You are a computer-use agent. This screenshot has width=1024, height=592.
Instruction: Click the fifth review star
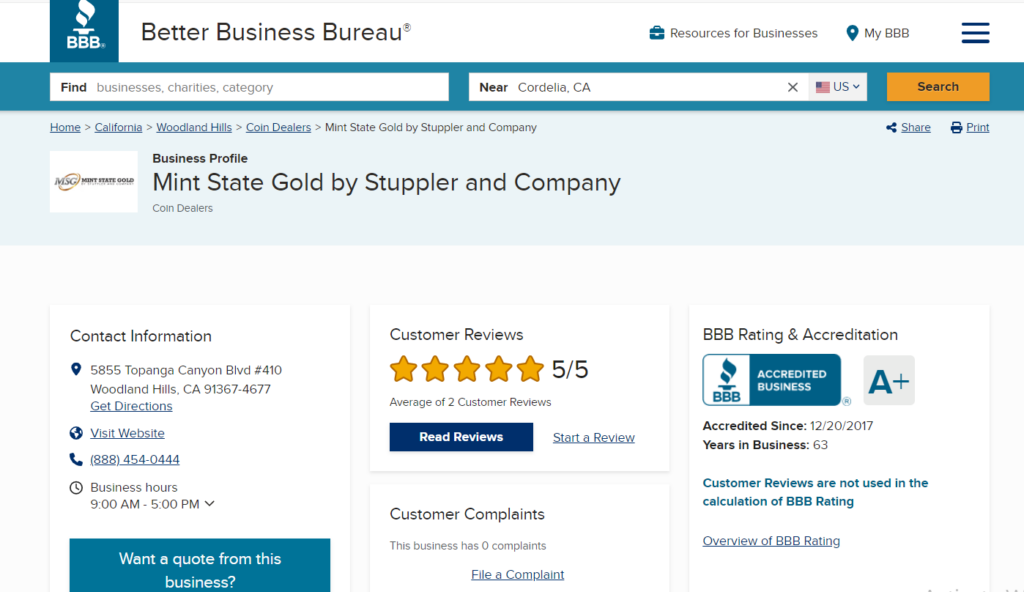pyautogui.click(x=530, y=369)
